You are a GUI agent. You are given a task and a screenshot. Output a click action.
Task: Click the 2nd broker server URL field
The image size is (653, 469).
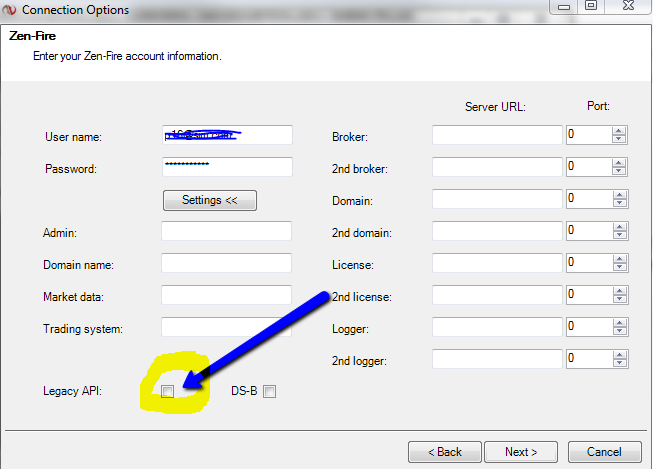point(497,167)
